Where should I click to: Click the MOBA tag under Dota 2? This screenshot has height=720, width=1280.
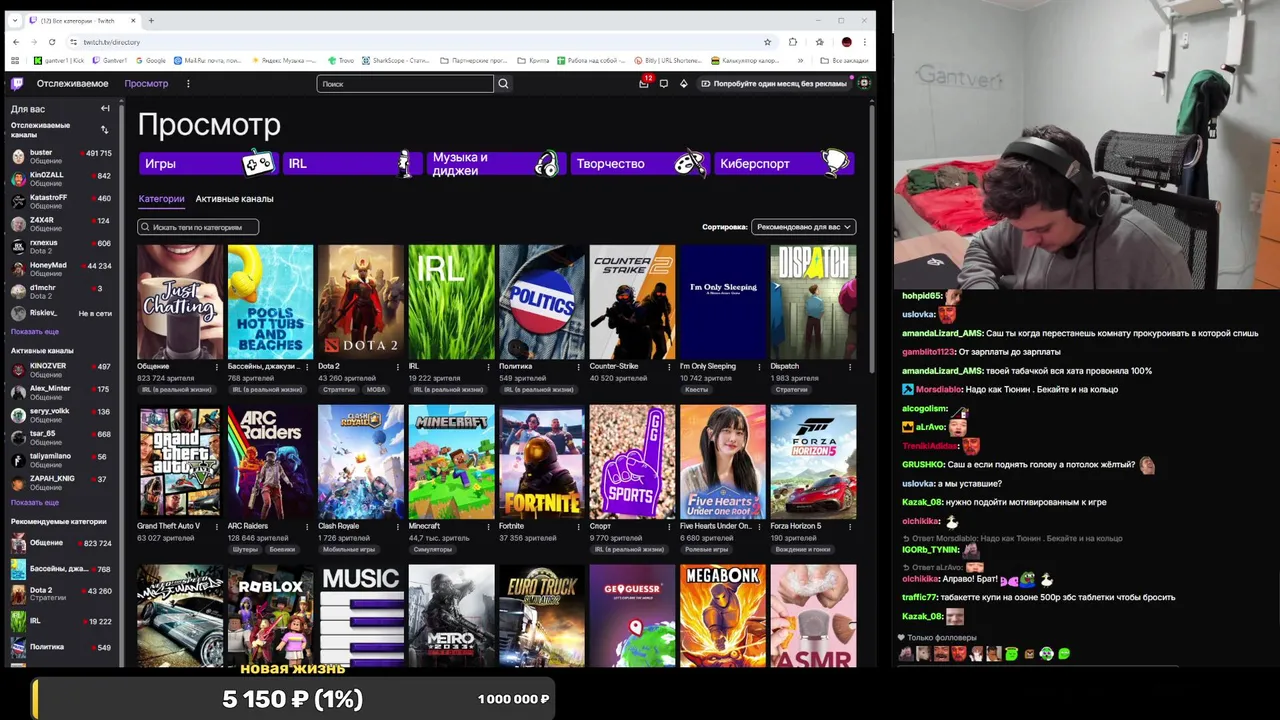376,390
